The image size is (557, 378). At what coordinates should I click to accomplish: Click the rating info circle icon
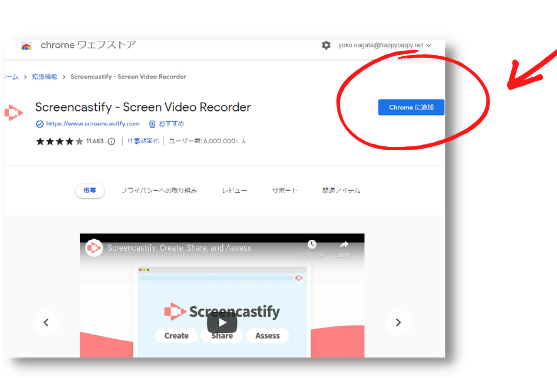[111, 141]
